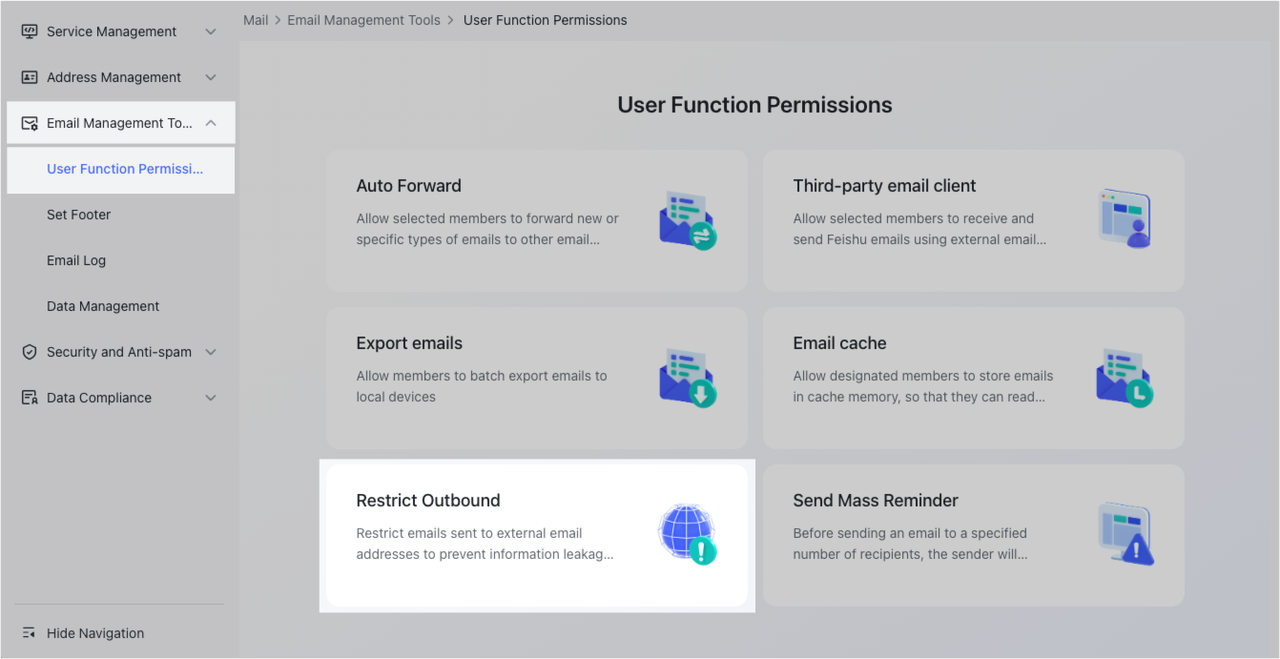Go to Email Management Tools breadcrumb
Screen dimensions: 1280x659
pos(364,20)
